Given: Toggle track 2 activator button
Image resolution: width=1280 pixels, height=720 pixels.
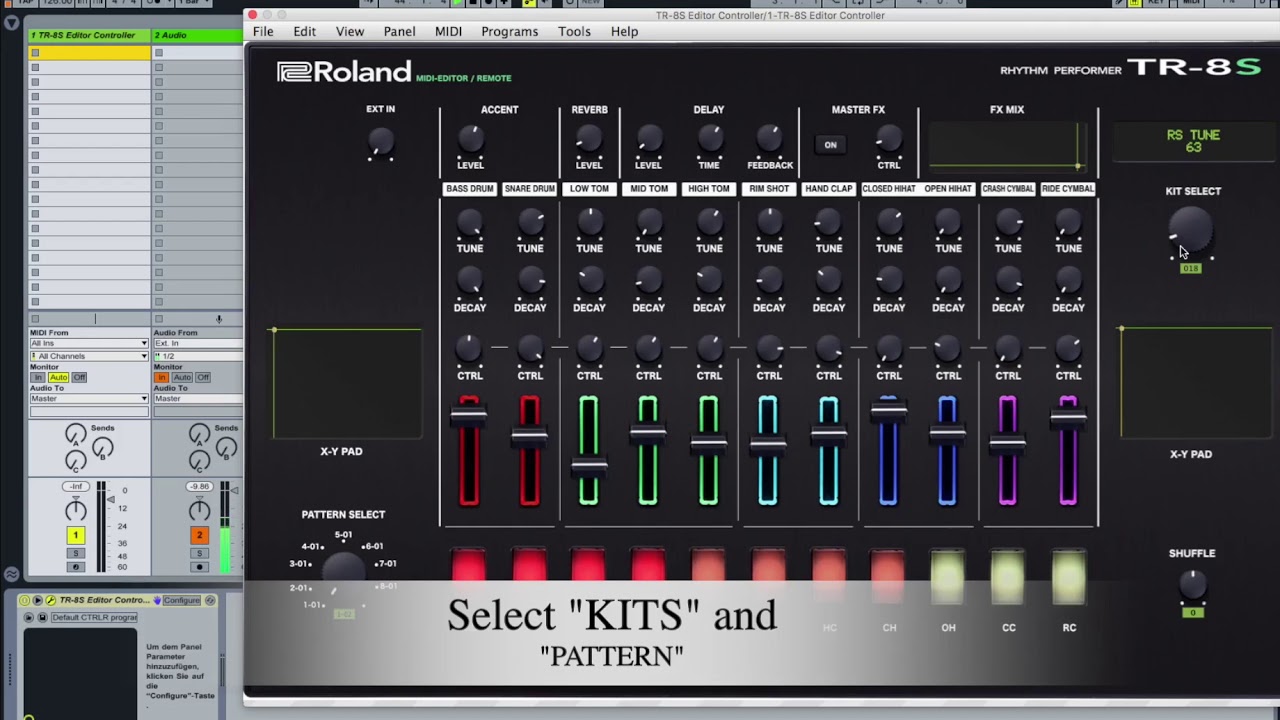Looking at the screenshot, I should point(199,536).
